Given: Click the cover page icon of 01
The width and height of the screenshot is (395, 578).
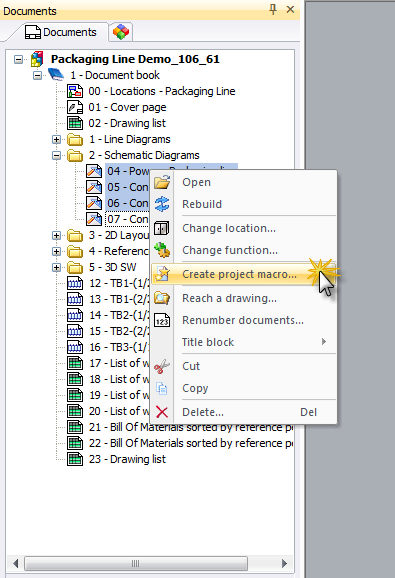Looking at the screenshot, I should 75,107.
